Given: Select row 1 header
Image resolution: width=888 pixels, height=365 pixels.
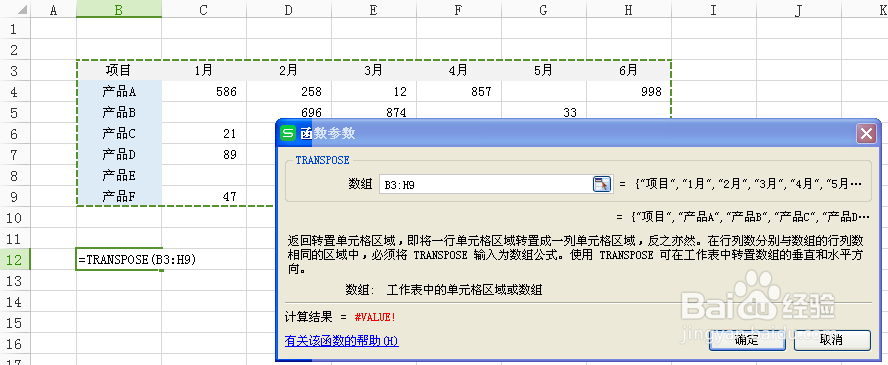Looking at the screenshot, I should [x=15, y=28].
